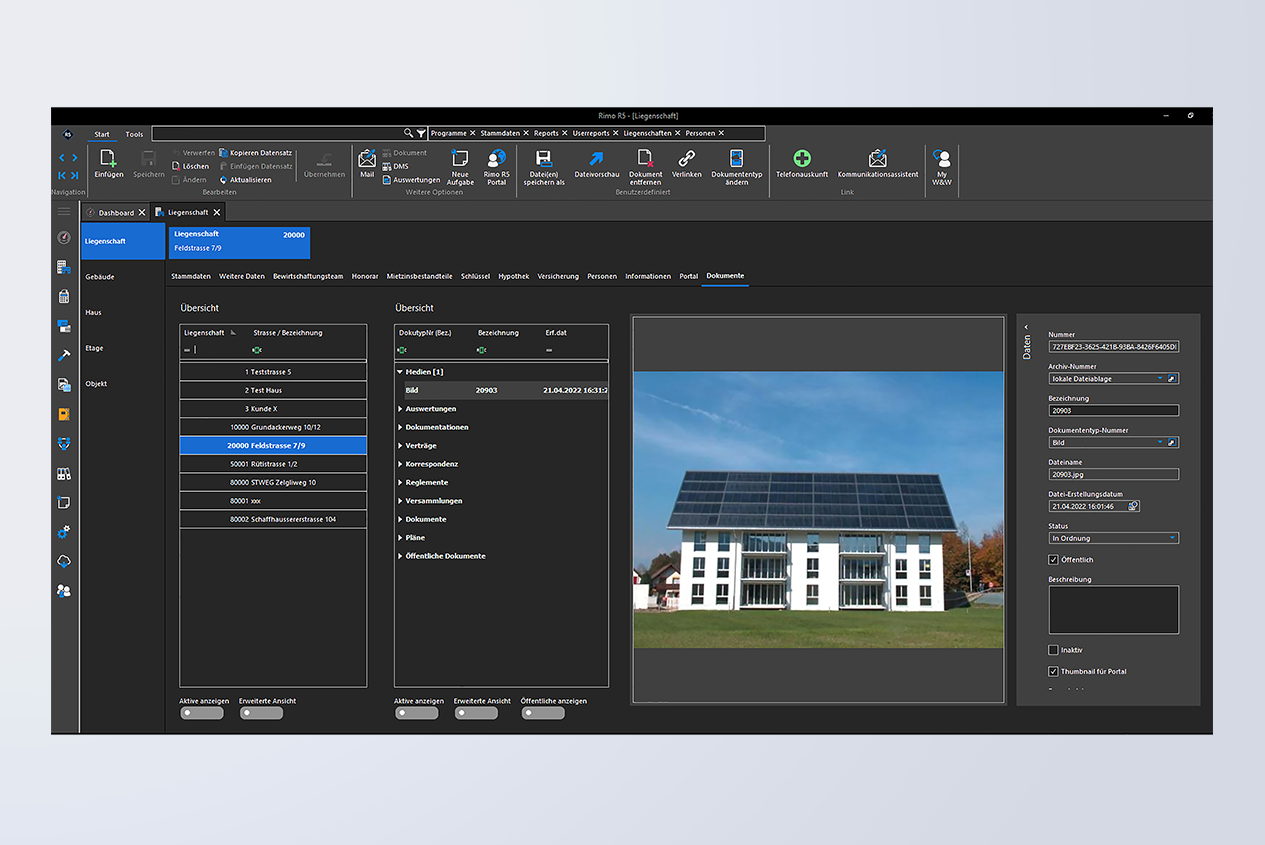Refresh with Aktualisieren
Screen dimensions: 1265x845
pyautogui.click(x=245, y=180)
